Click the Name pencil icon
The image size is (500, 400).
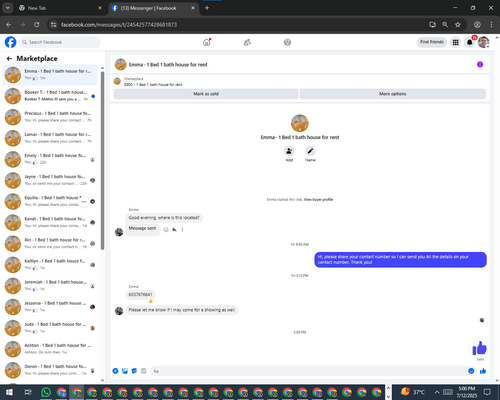click(x=310, y=151)
